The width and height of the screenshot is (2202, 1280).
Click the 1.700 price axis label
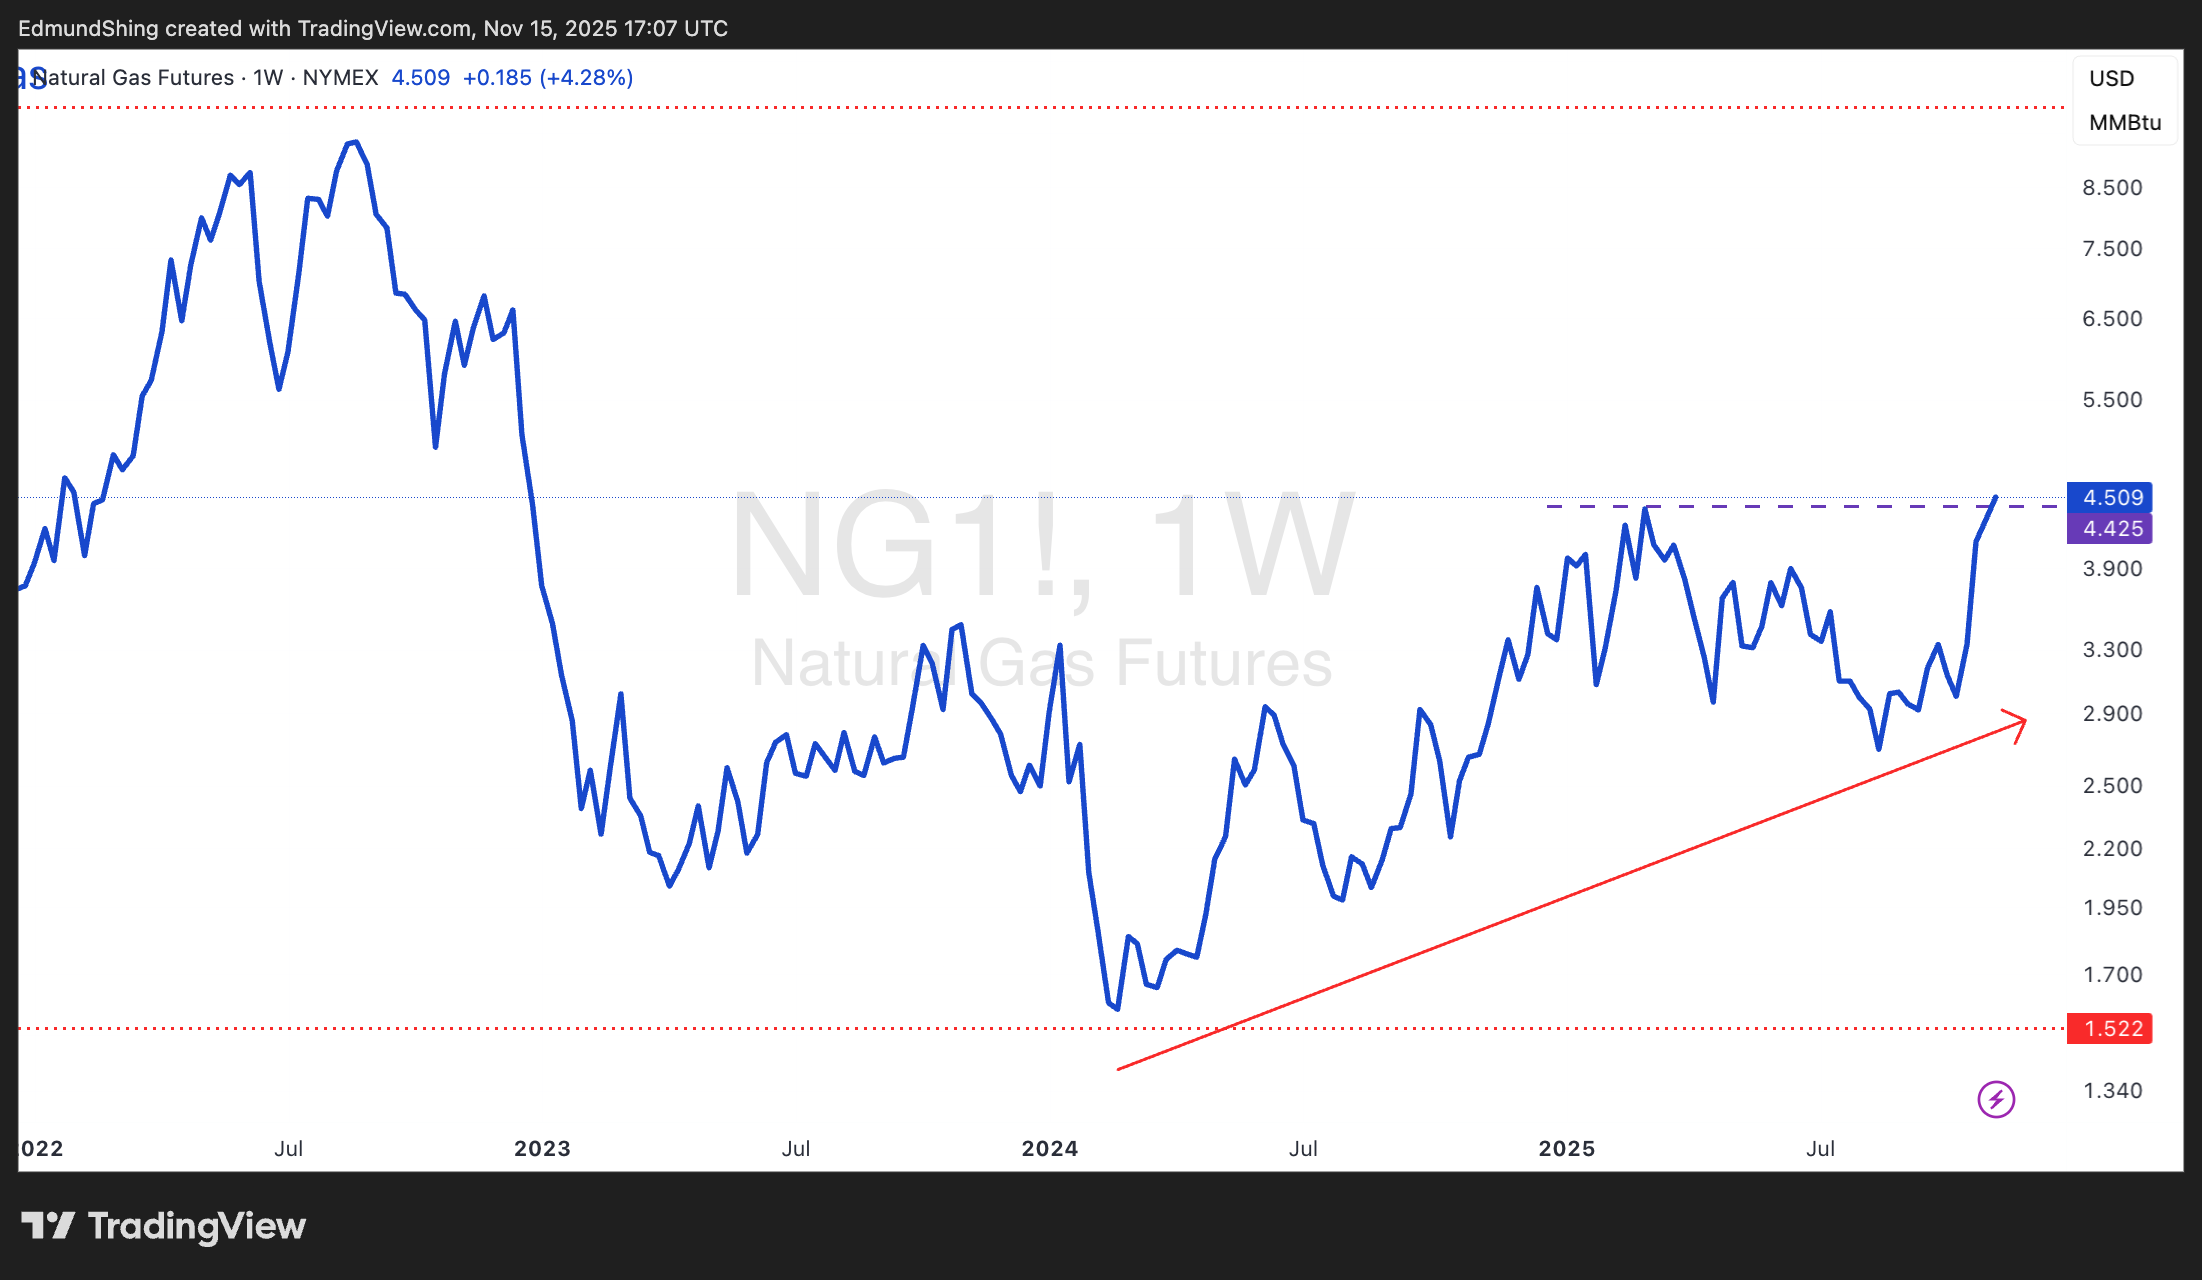[2112, 975]
